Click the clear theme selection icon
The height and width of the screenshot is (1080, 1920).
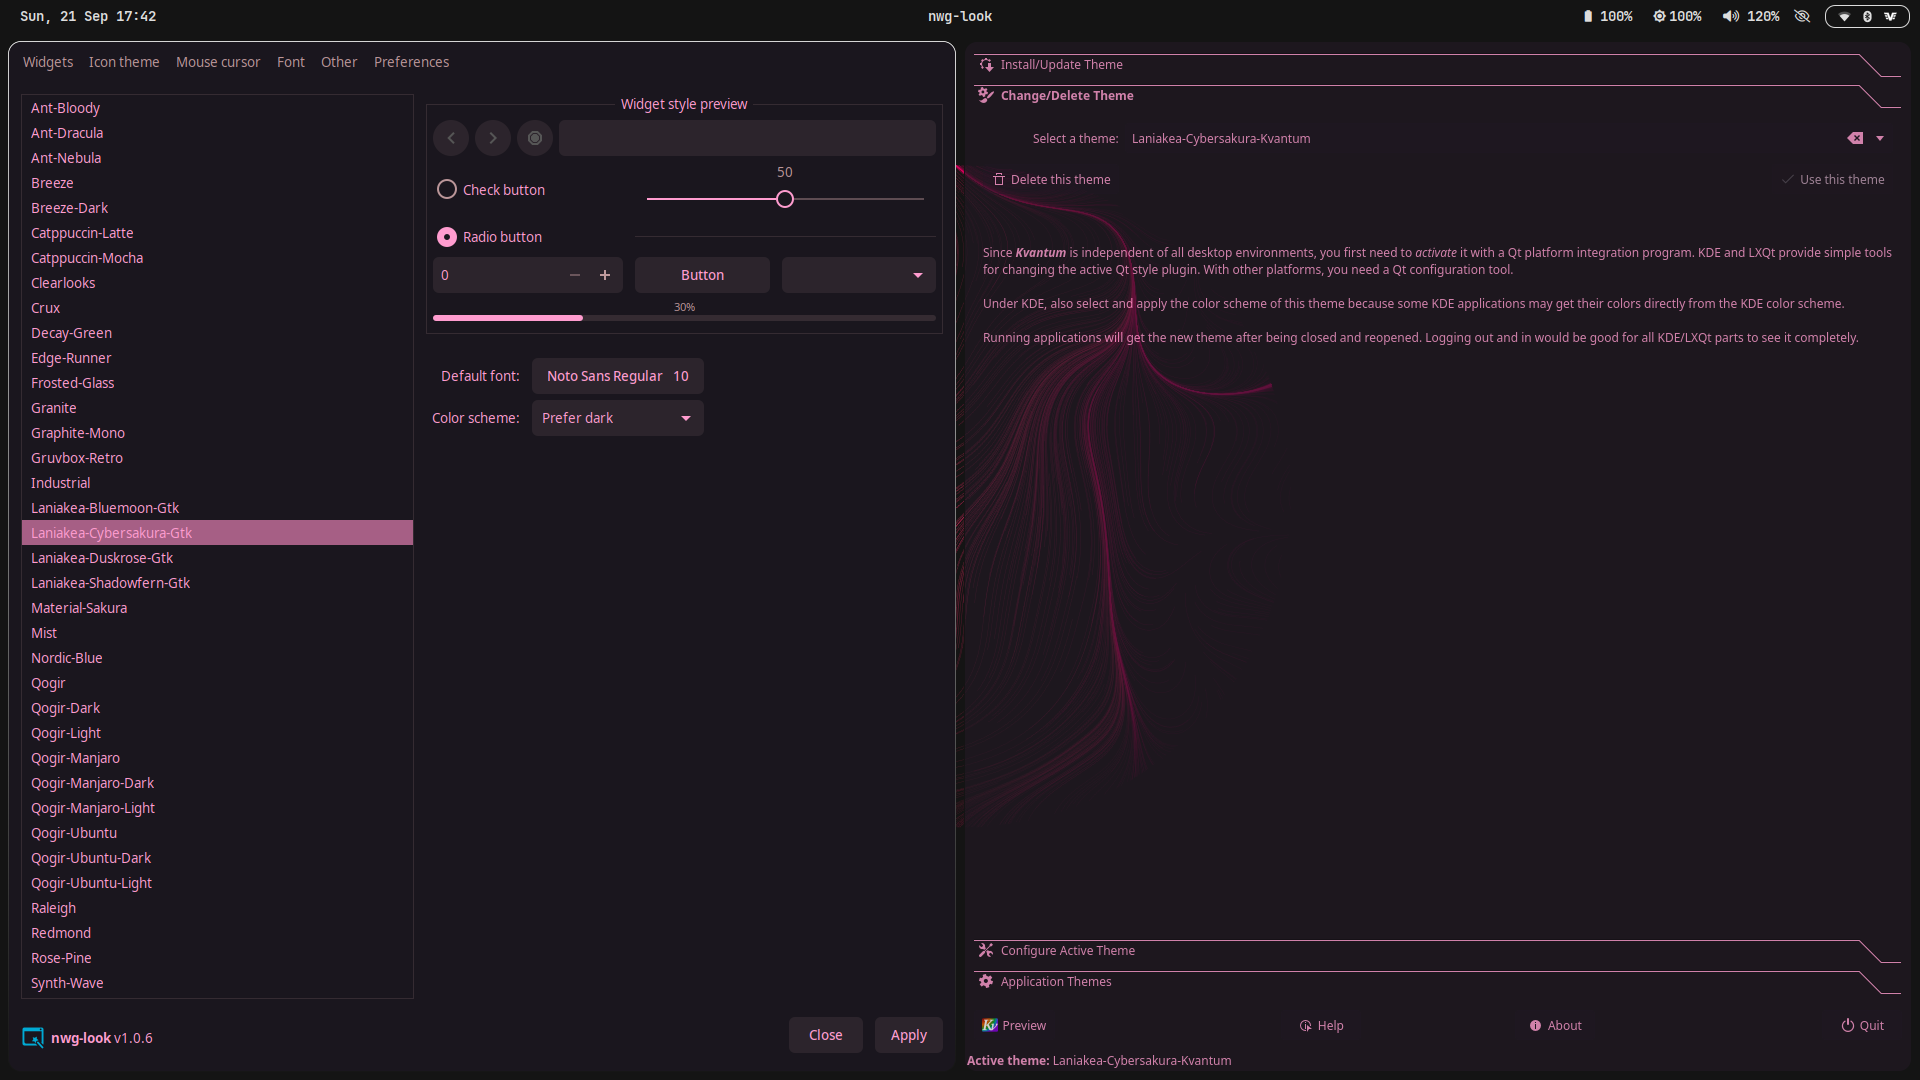(1855, 139)
